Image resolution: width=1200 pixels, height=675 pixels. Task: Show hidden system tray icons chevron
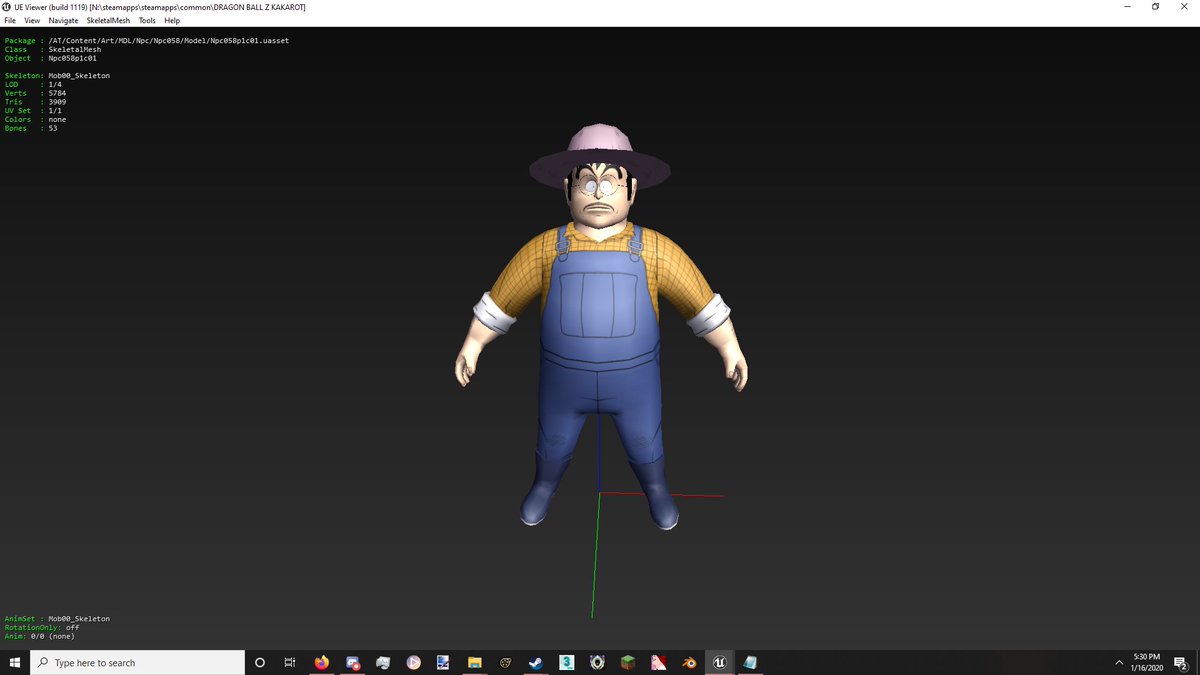pos(1119,662)
